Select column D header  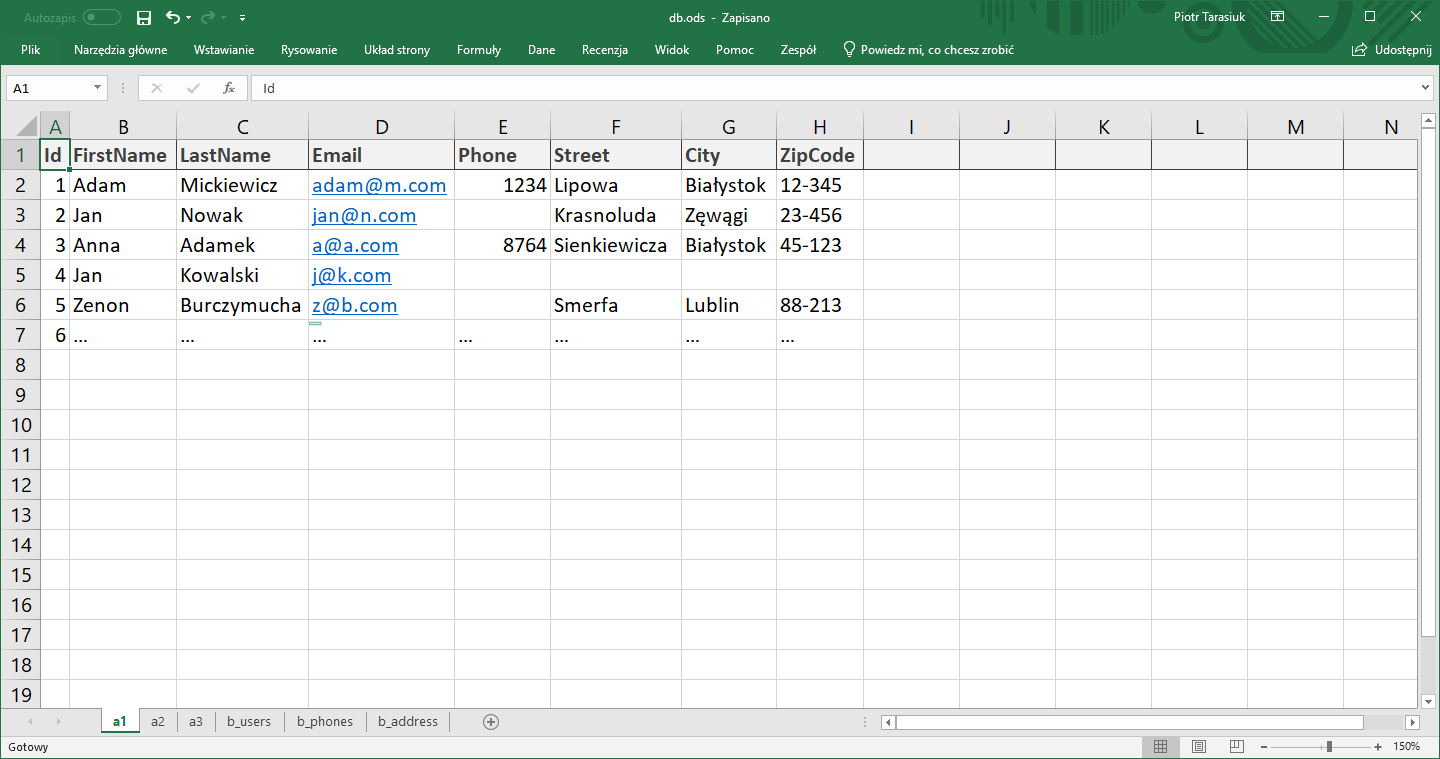[x=381, y=127]
